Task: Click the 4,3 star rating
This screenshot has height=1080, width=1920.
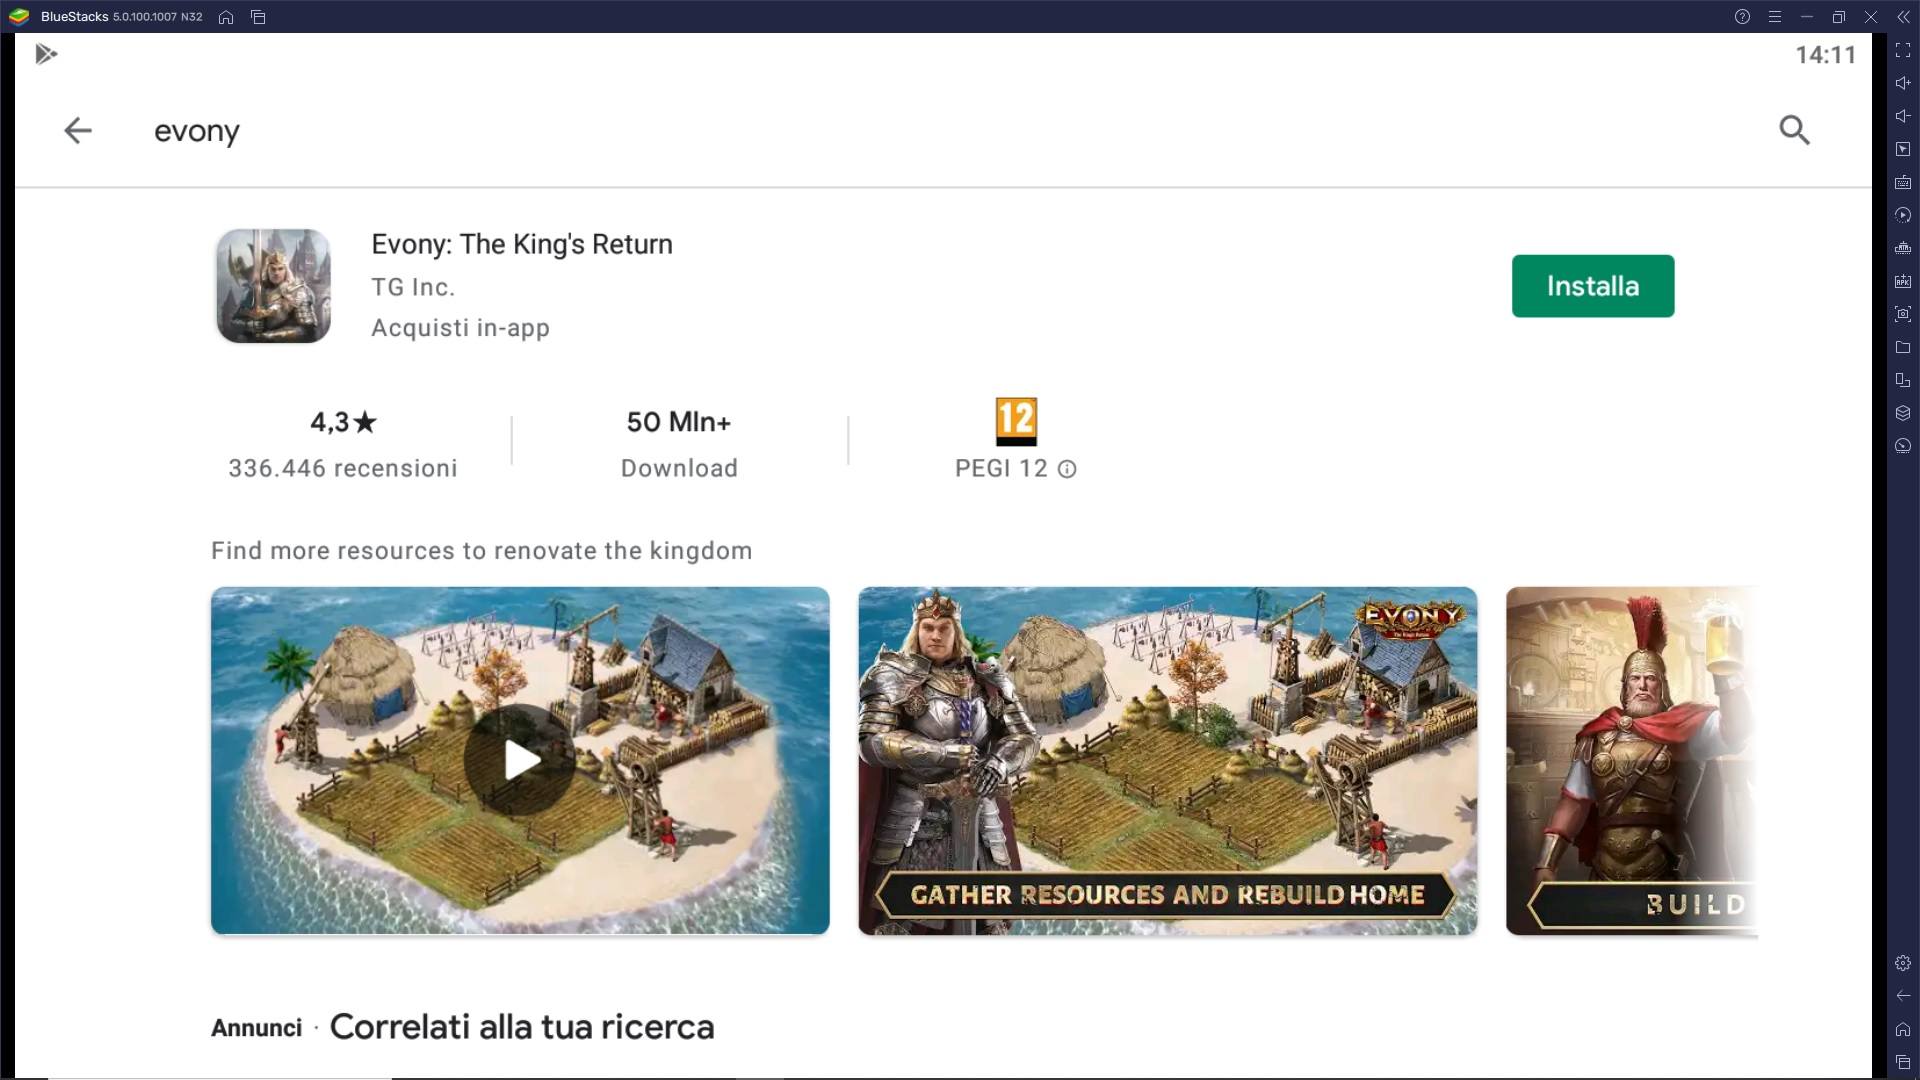Action: click(343, 422)
